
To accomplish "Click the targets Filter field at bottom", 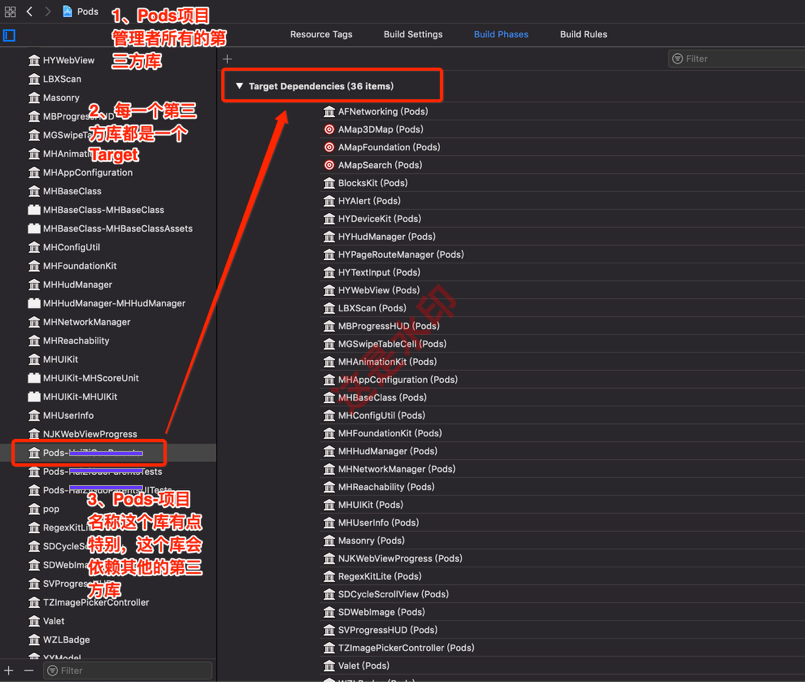I will pos(128,670).
